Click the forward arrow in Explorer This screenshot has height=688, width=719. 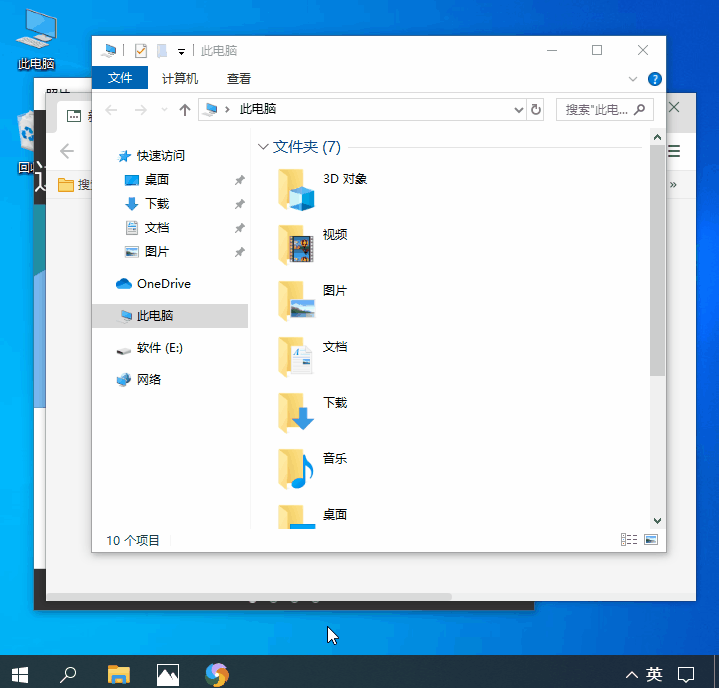[141, 110]
